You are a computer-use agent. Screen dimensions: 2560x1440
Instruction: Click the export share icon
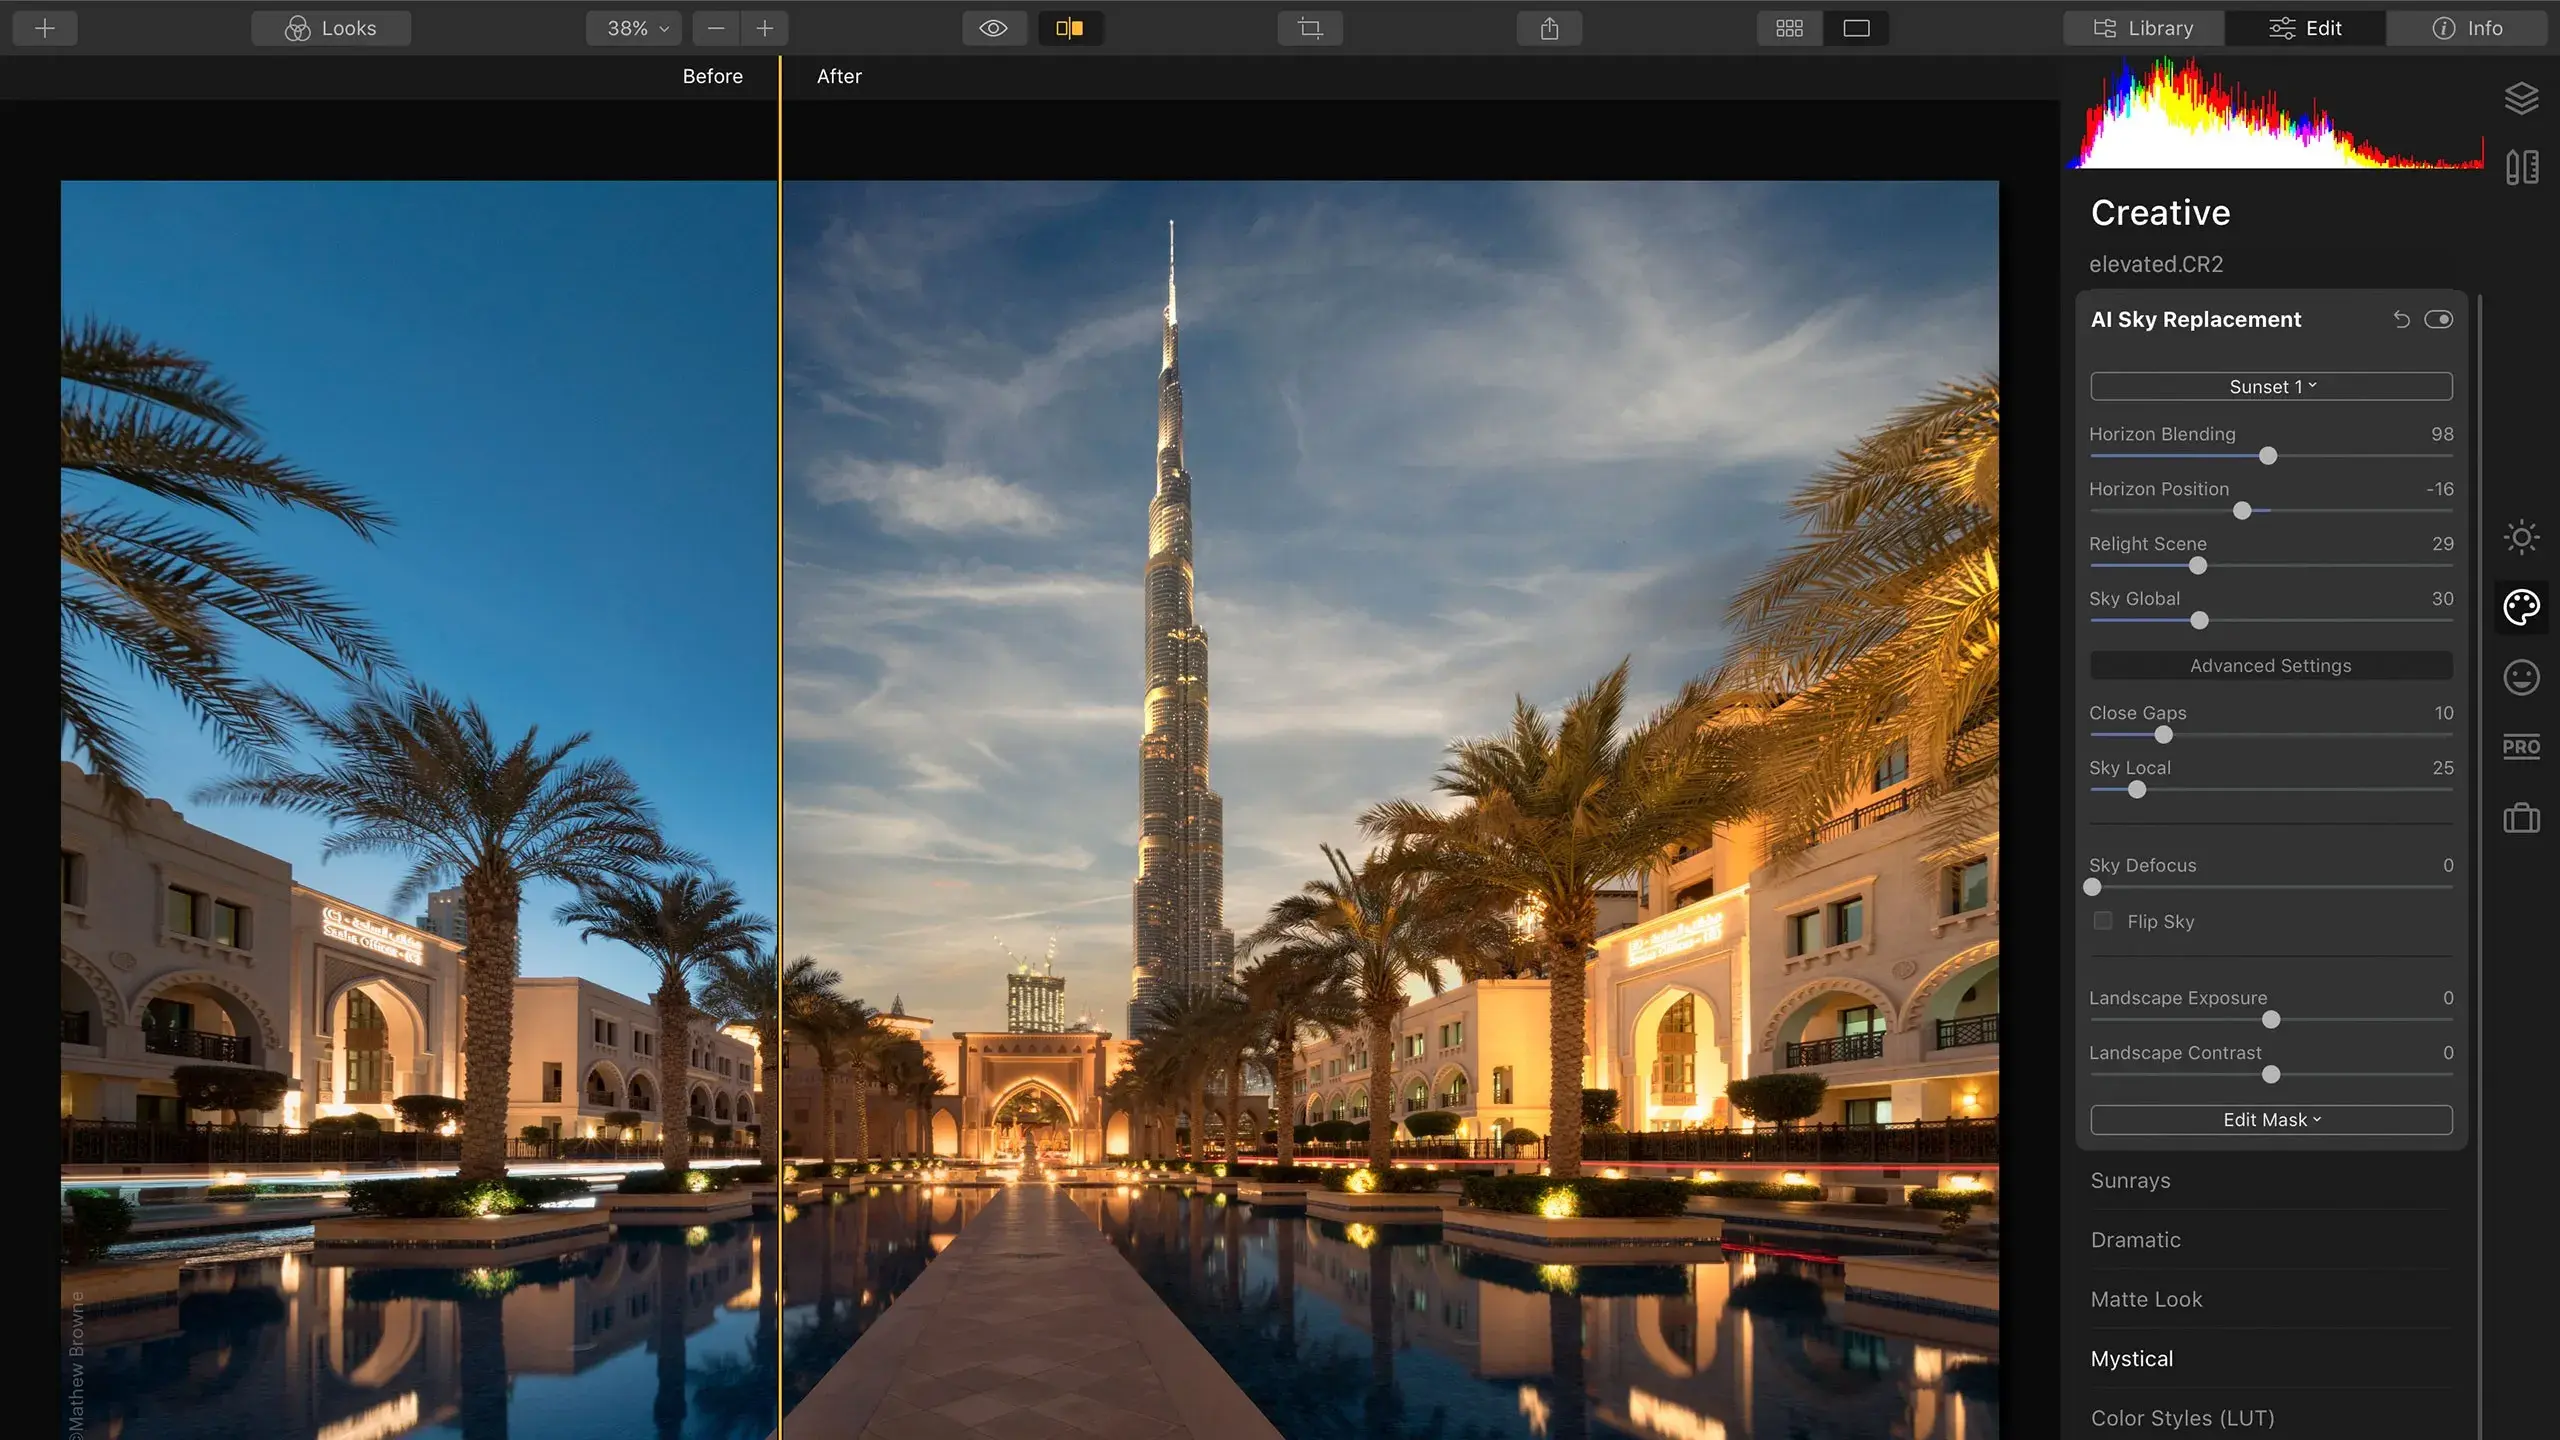point(1549,28)
